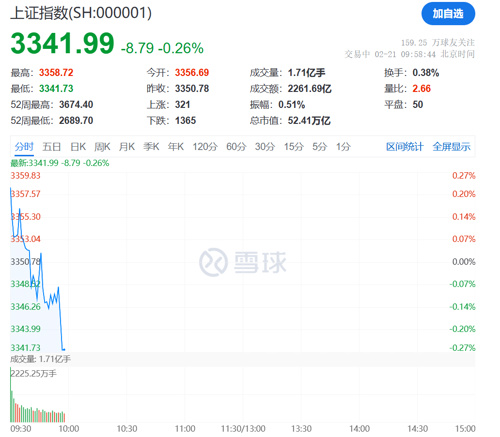
Task: Select the 分时 chart tab
Action: click(x=24, y=147)
